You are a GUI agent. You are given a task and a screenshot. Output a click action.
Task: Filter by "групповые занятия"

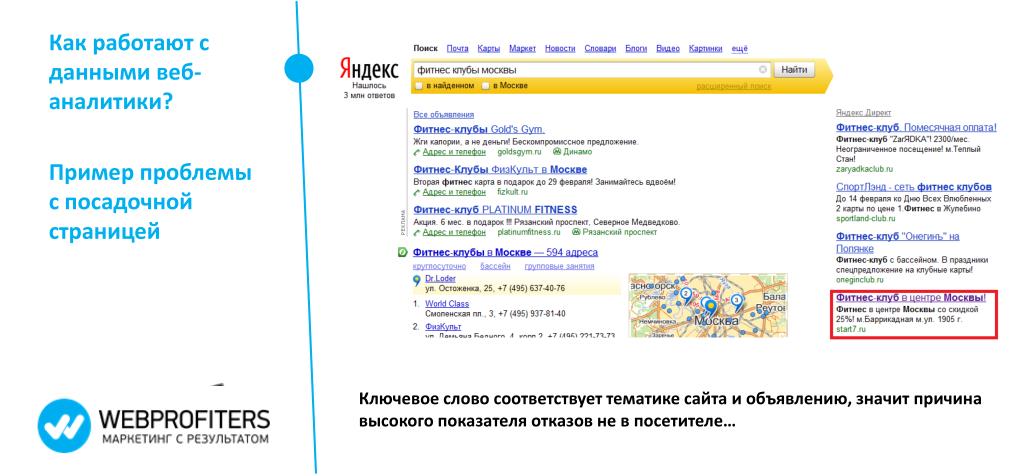point(559,266)
